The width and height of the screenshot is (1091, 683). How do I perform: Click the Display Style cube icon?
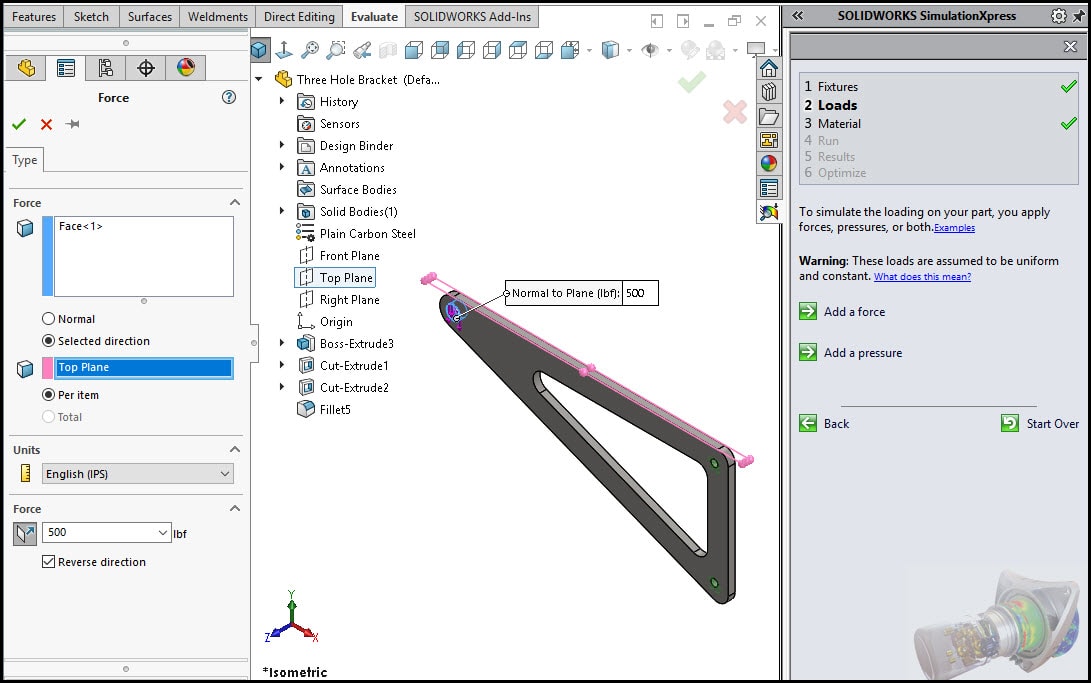click(610, 49)
